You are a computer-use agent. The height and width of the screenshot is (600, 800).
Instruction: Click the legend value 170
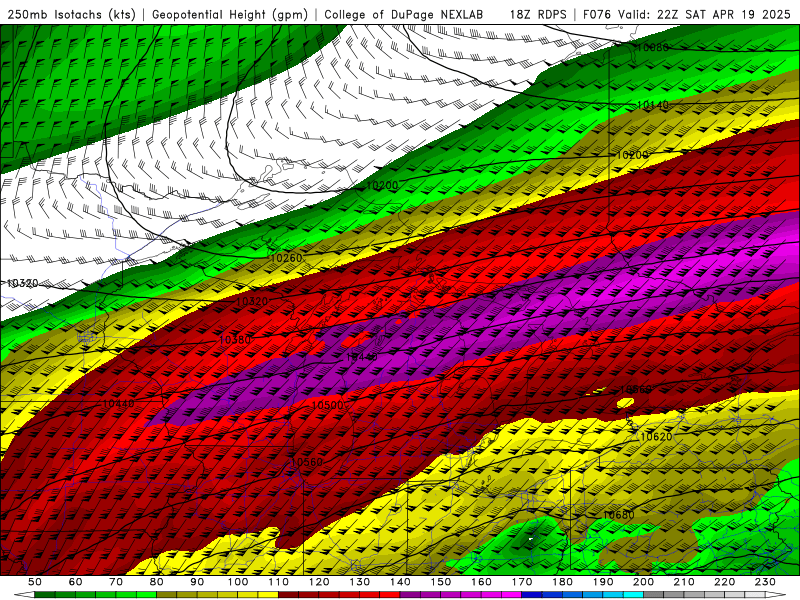click(x=522, y=582)
